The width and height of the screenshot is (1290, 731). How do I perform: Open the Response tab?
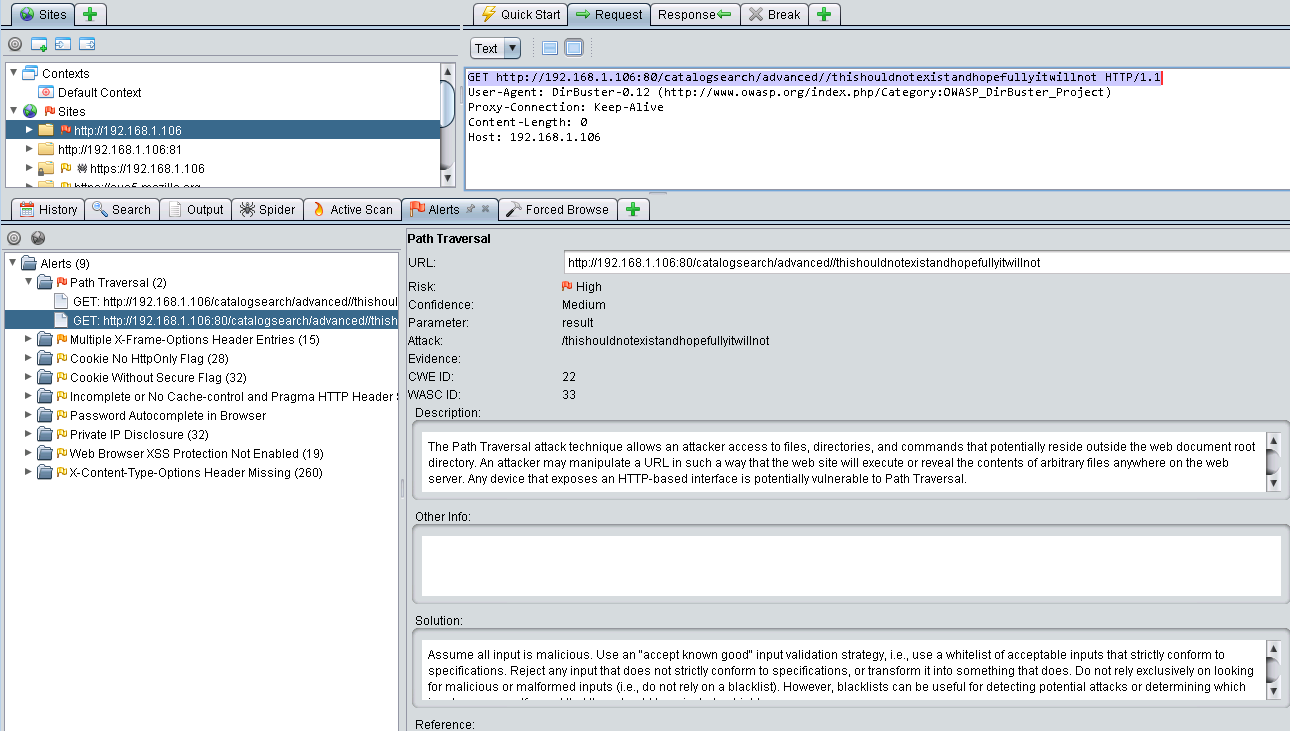[x=695, y=14]
